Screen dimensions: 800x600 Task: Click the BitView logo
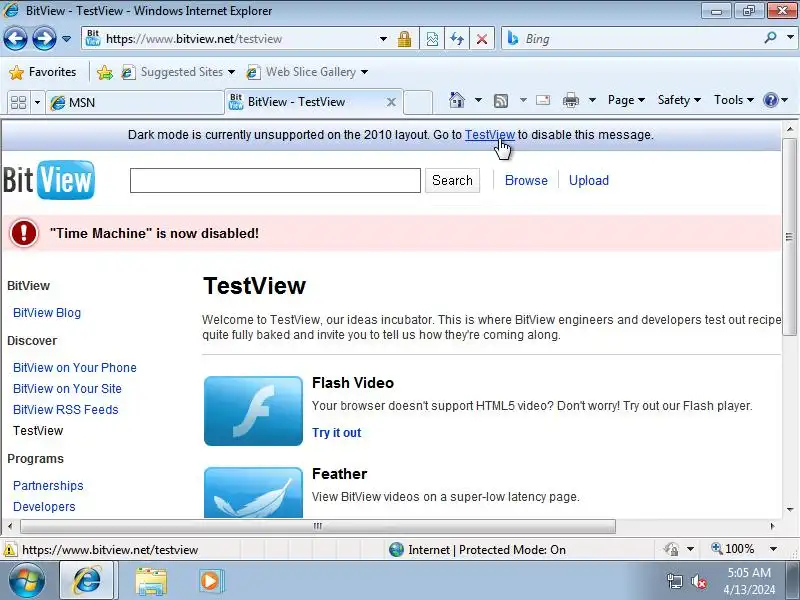point(49,180)
